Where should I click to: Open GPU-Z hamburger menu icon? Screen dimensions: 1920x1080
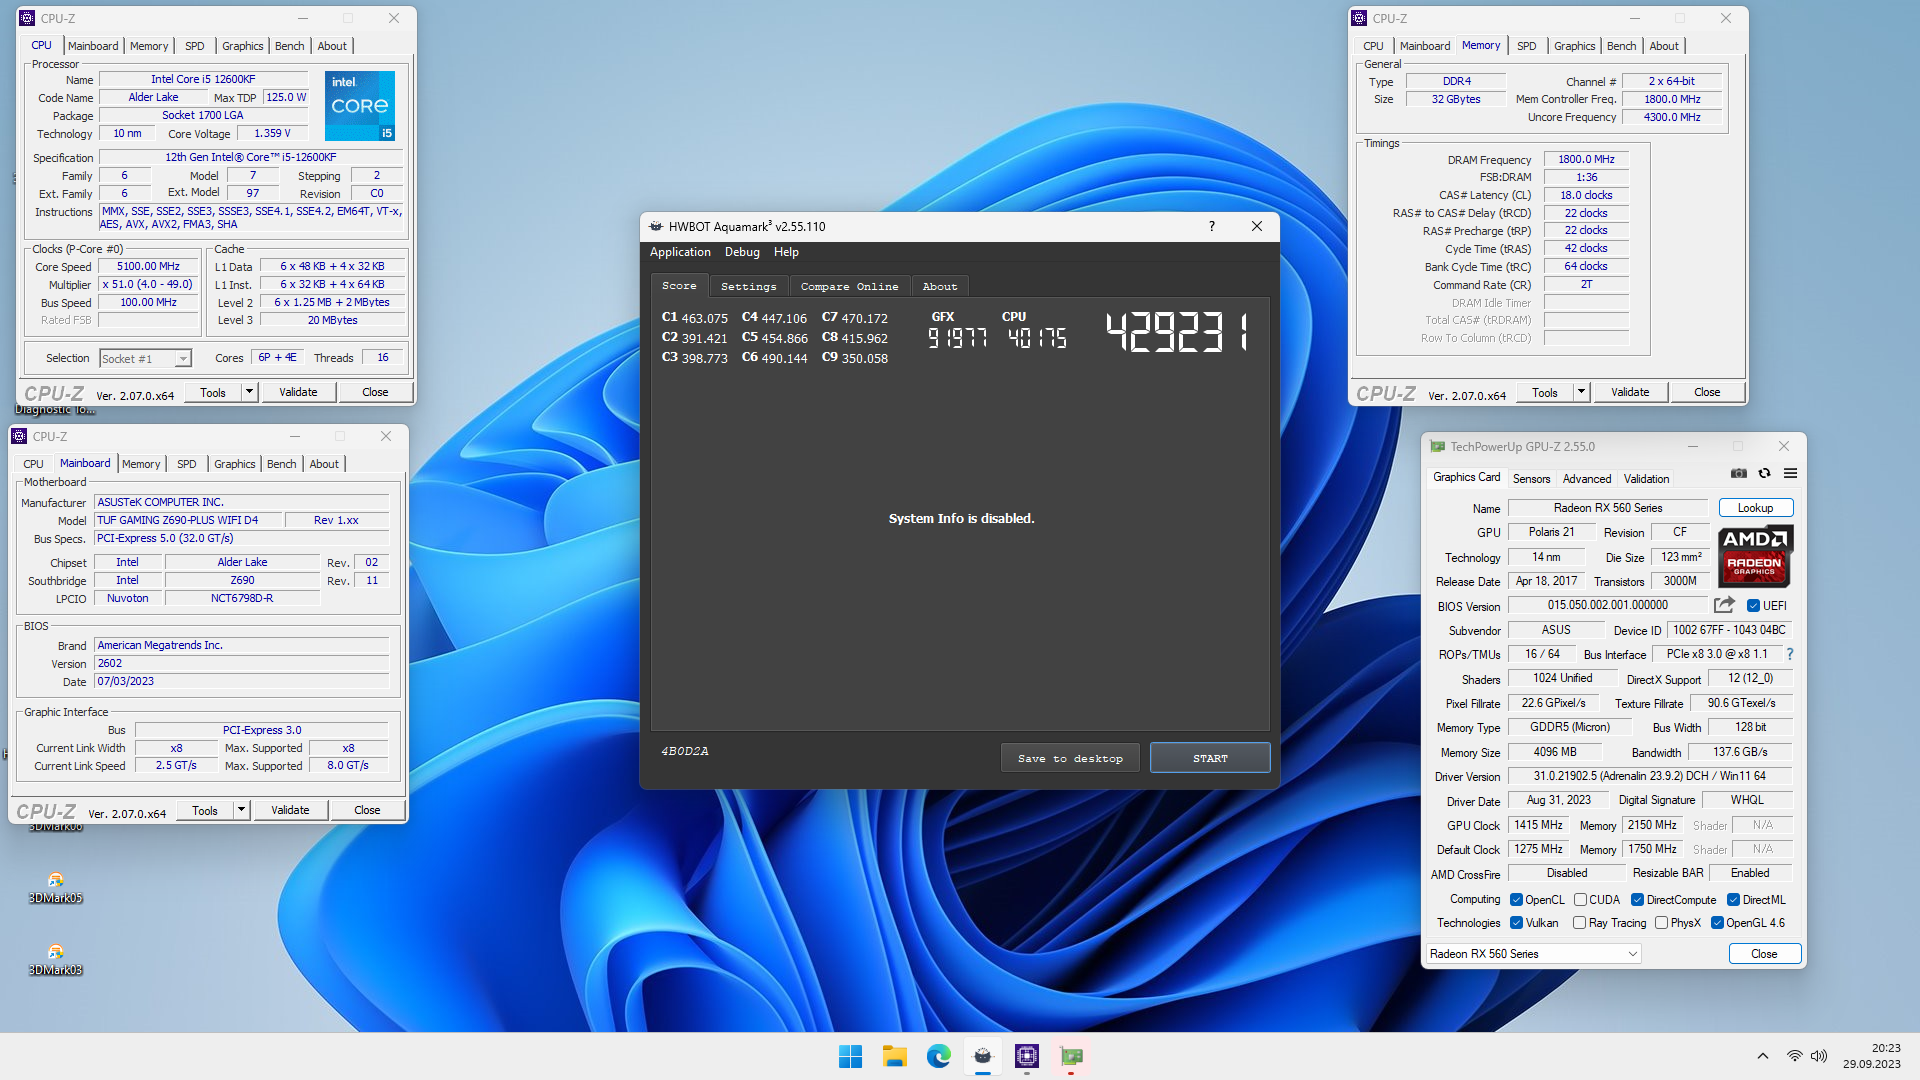click(1790, 473)
